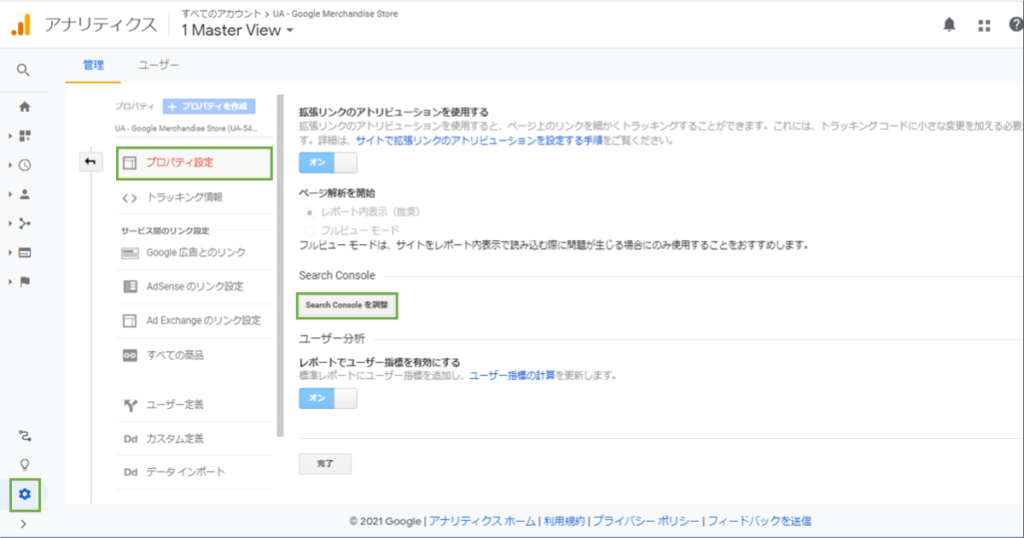1024x538 pixels.
Task: Toggle 拡張リンクのアトリビューション switch
Action: click(x=328, y=163)
